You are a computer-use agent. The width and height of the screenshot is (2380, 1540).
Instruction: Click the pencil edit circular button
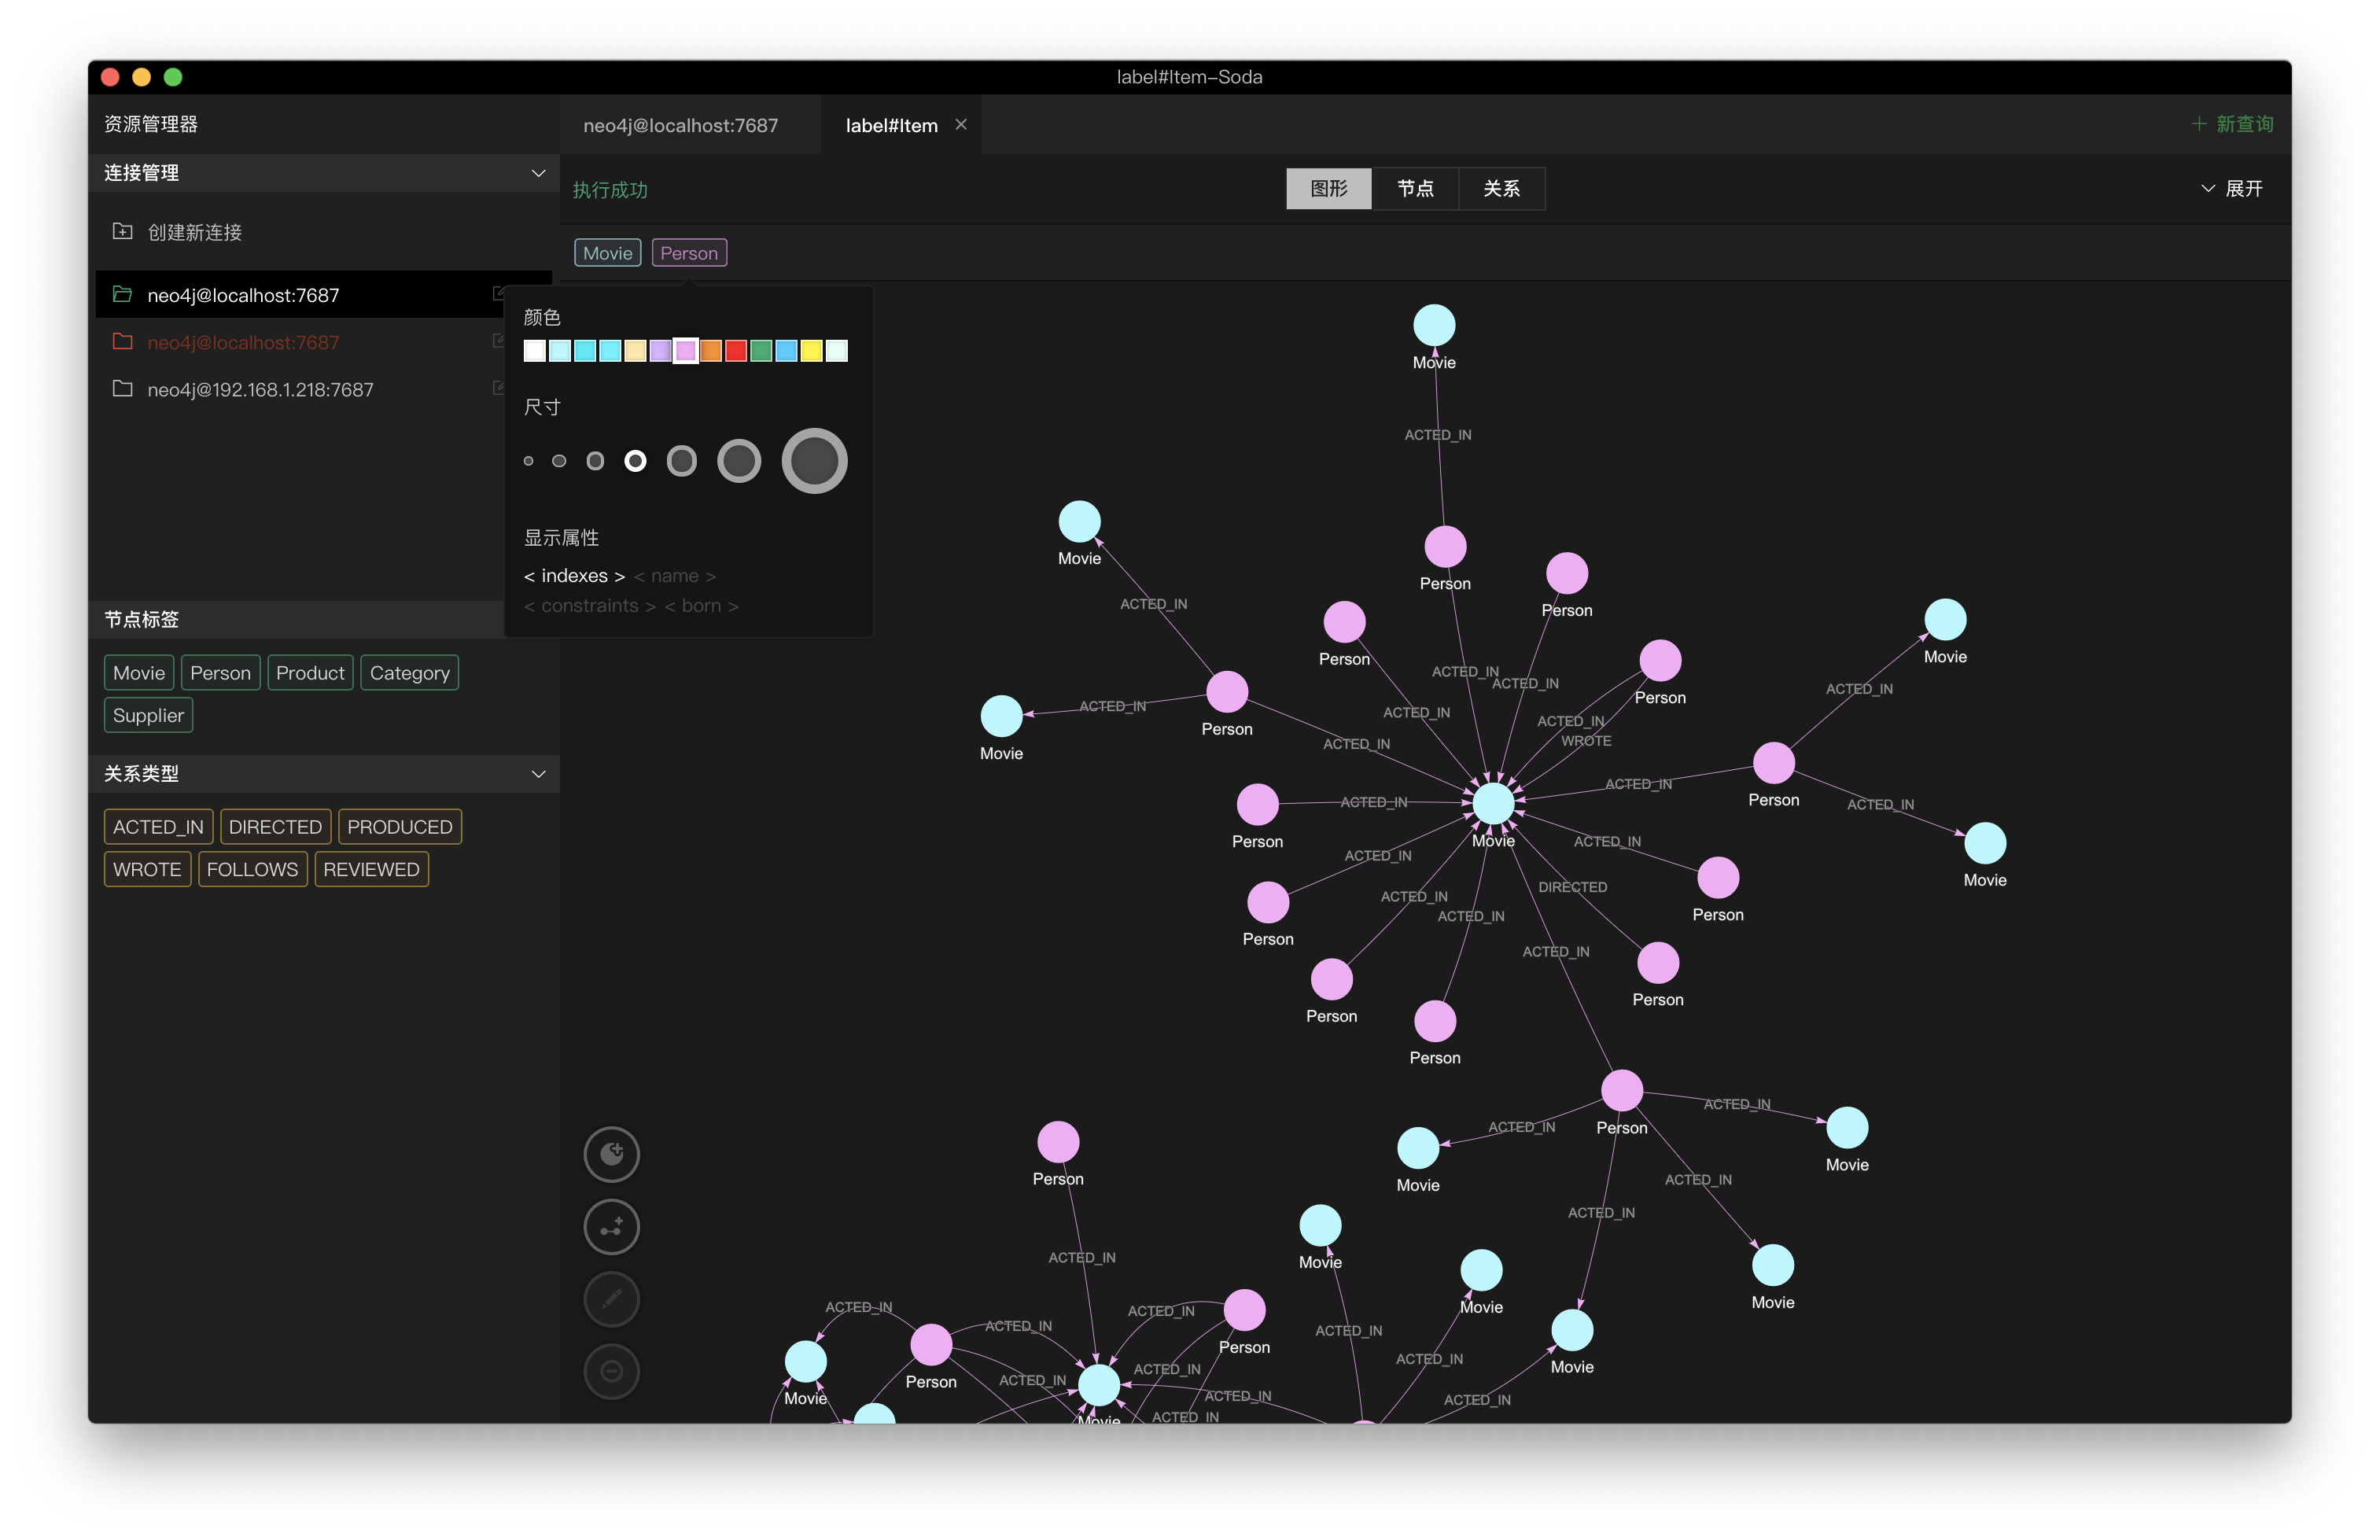click(x=611, y=1299)
